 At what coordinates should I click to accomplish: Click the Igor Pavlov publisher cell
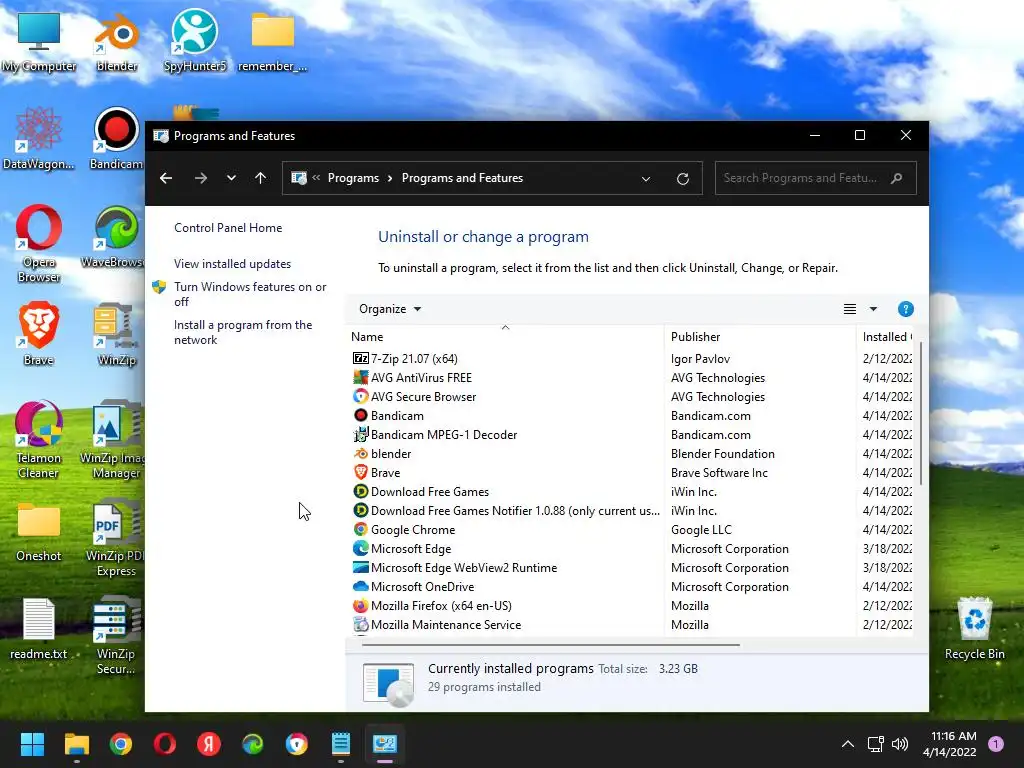click(x=700, y=359)
